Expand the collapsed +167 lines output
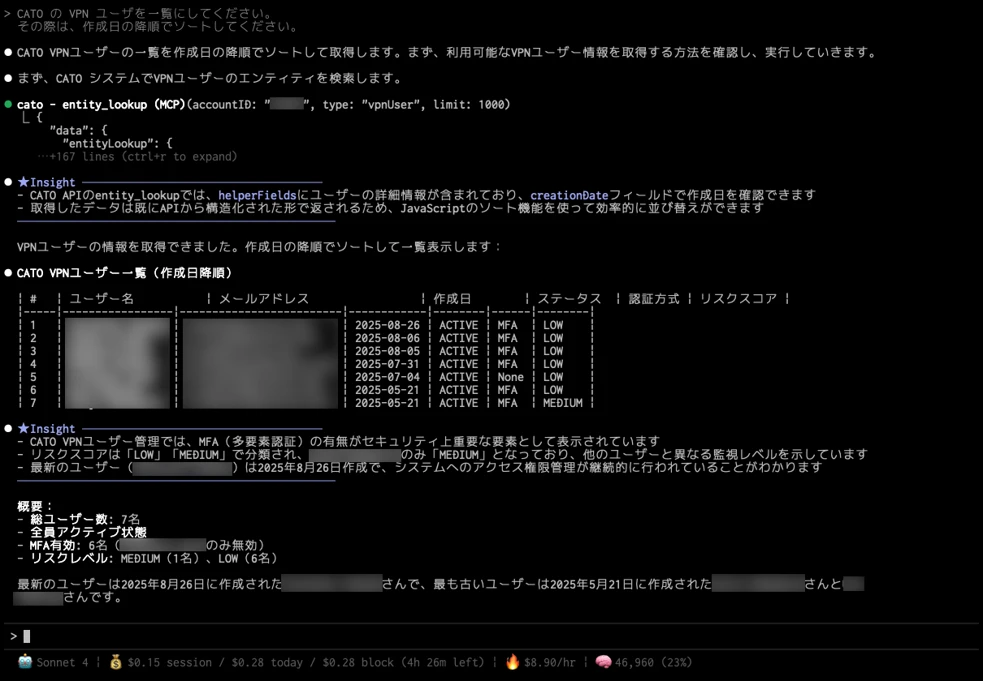Image resolution: width=983 pixels, height=681 pixels. [138, 156]
